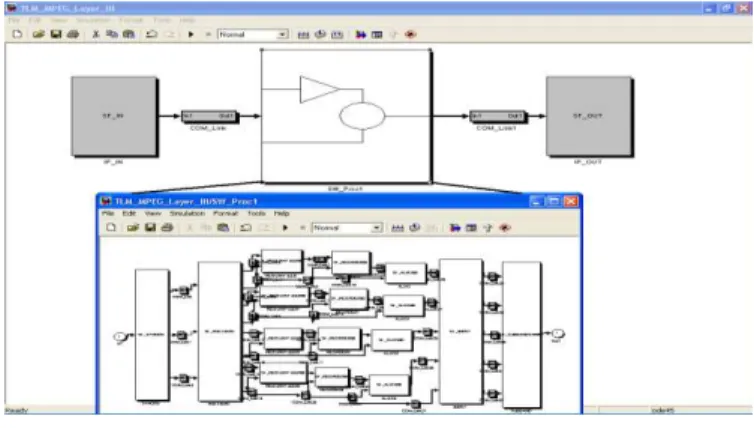Open Edit menu in SW_Proc1 window
754x428 pixels.
pos(129,213)
